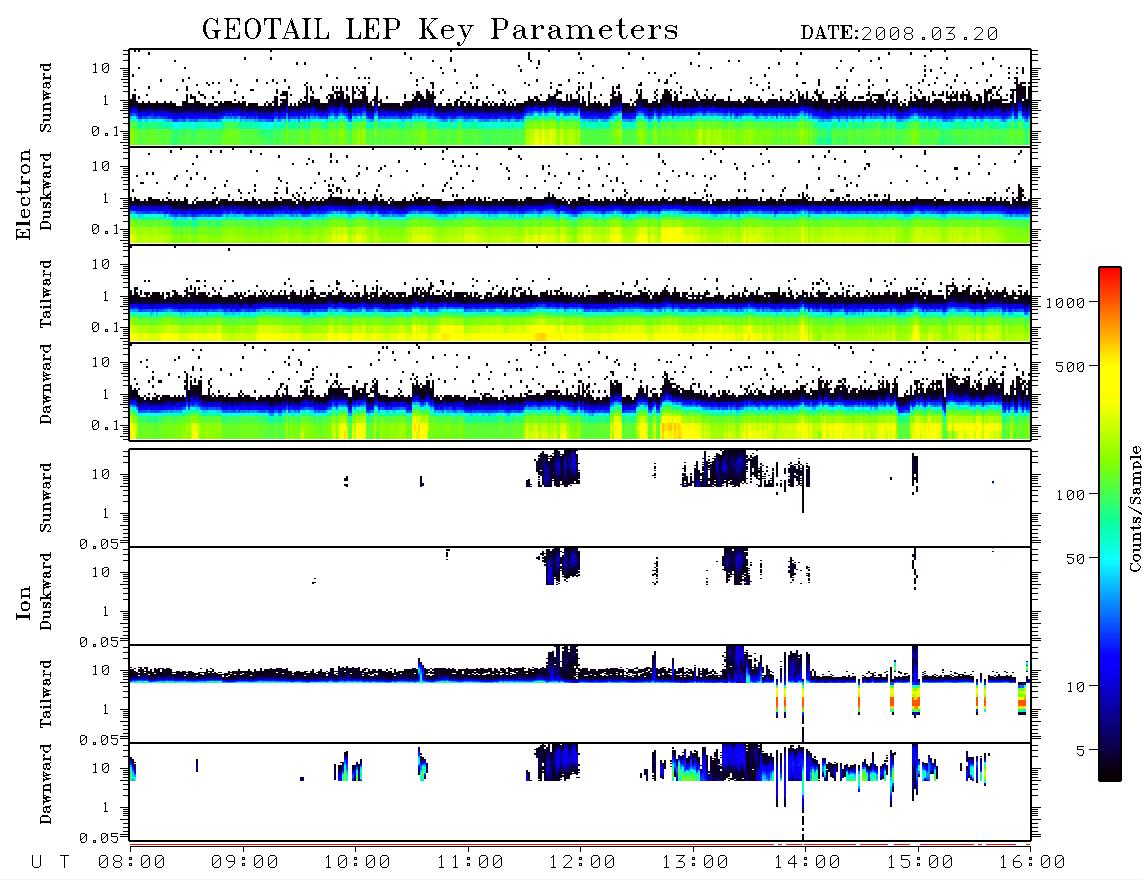Click the 16:00 time axis label
Viewport: 1142px width, 880px height.
coord(1032,863)
